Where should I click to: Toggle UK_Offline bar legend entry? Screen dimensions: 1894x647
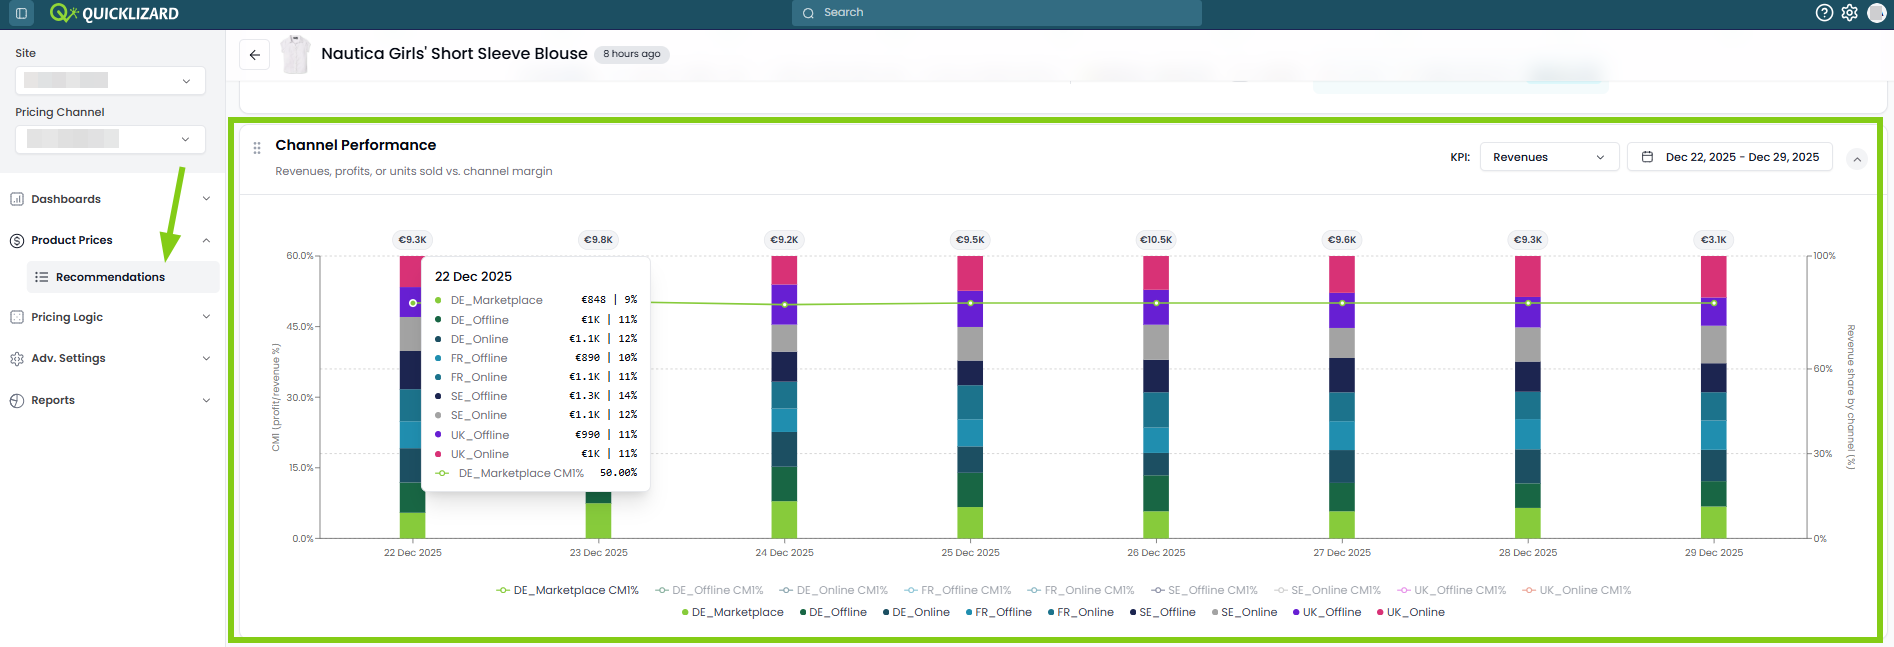[1326, 612]
